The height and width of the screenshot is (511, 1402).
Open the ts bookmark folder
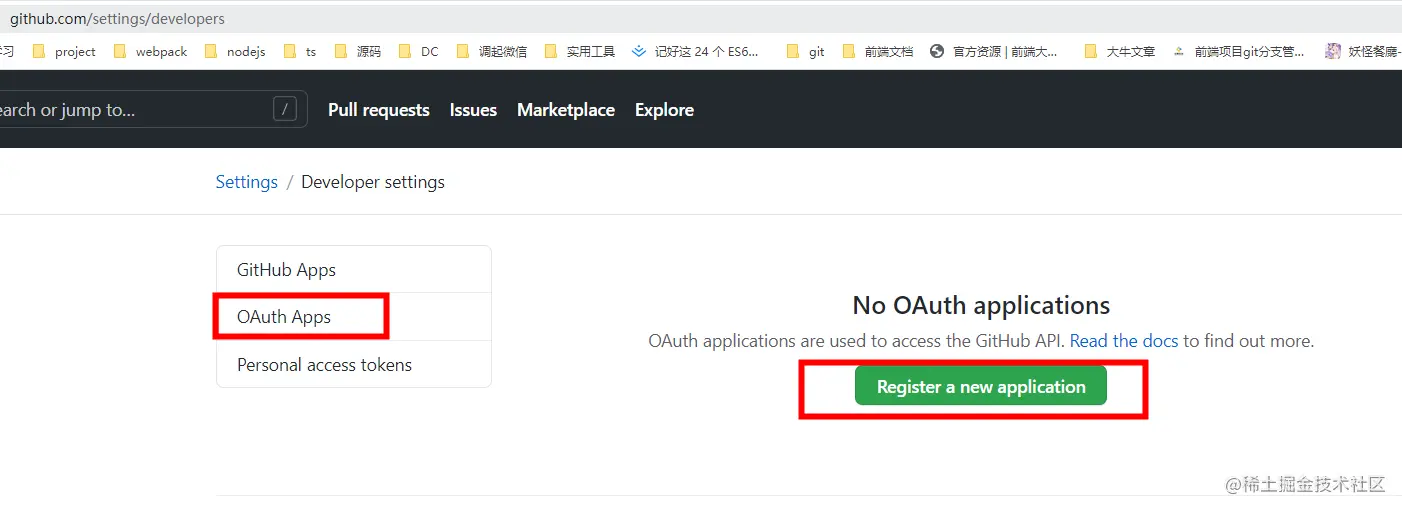click(x=300, y=51)
